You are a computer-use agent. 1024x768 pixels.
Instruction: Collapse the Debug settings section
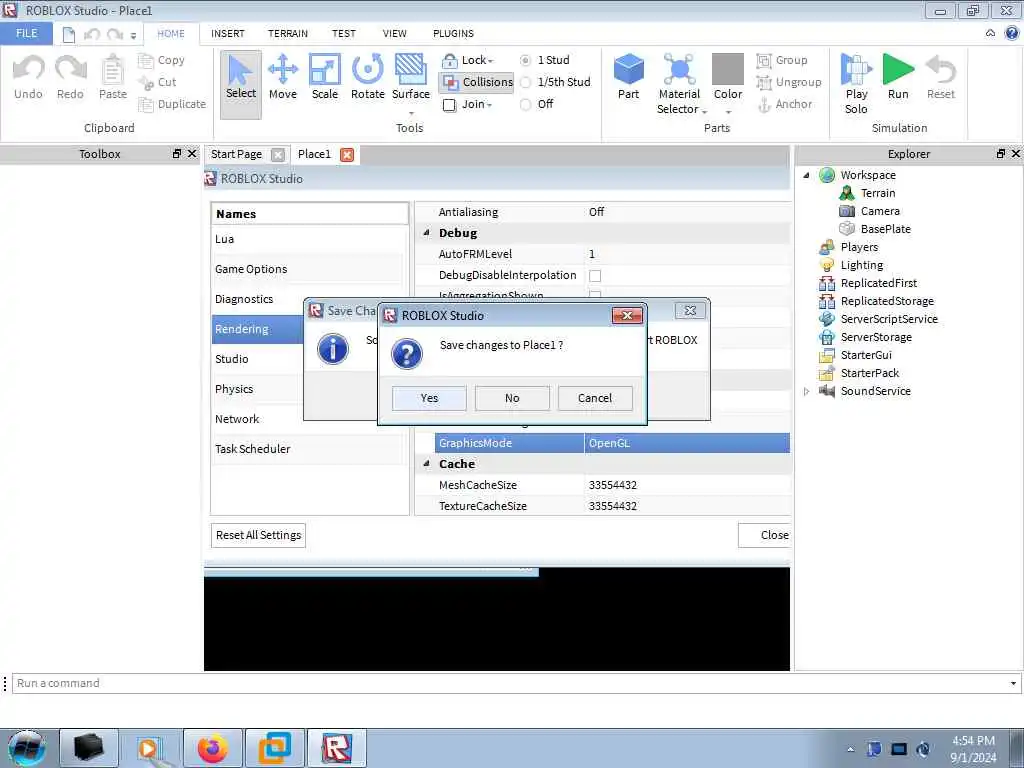click(x=426, y=232)
